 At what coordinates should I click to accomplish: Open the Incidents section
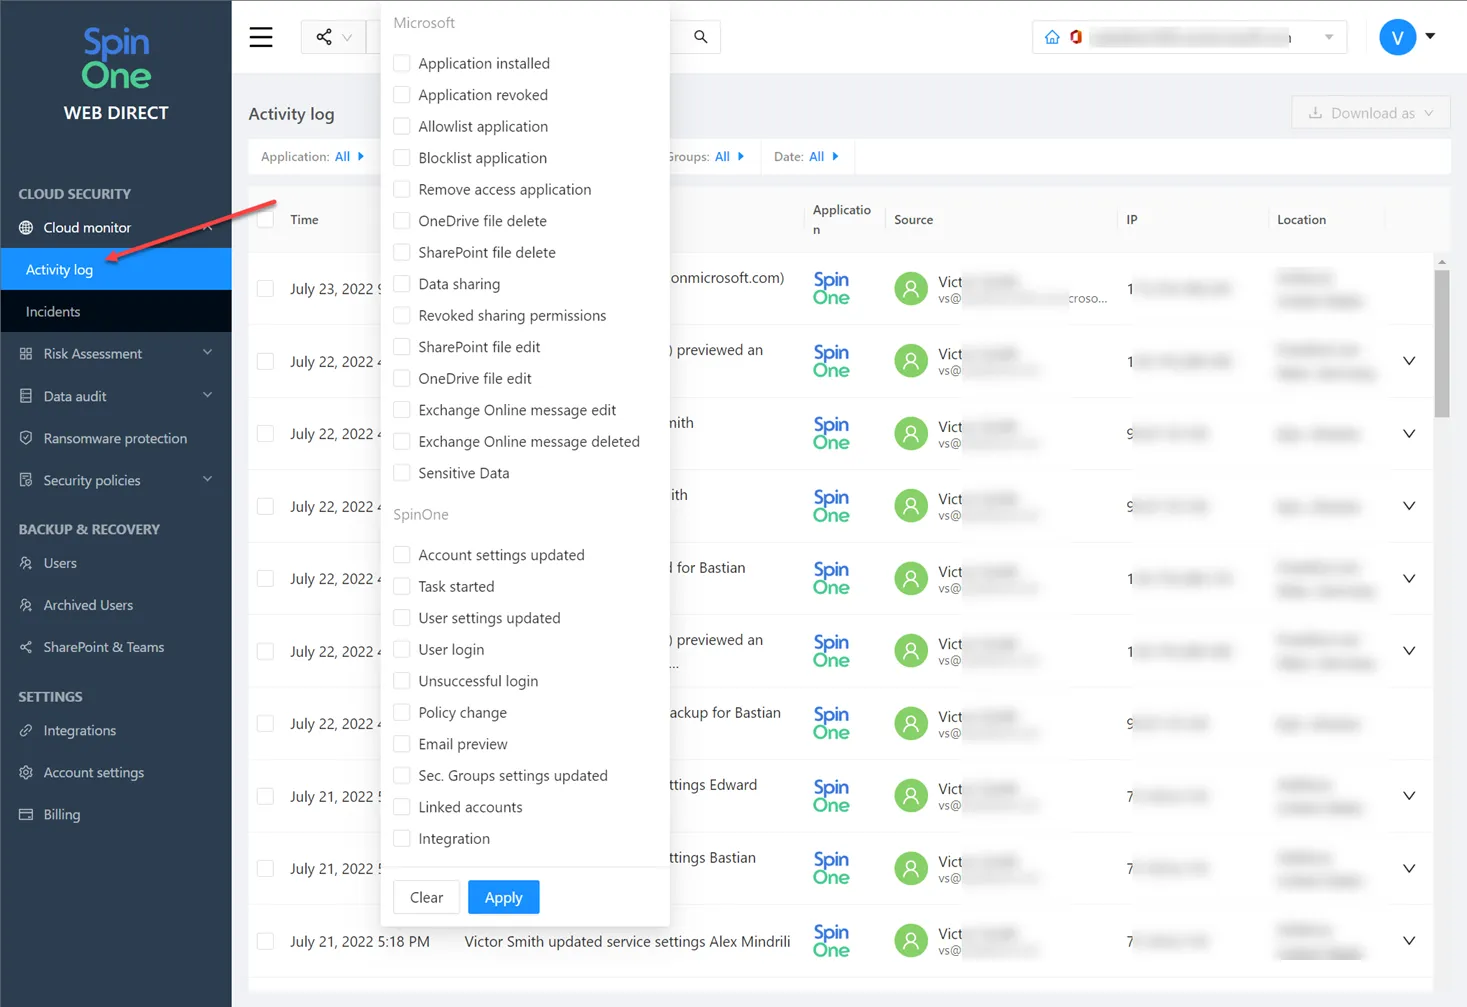click(52, 311)
